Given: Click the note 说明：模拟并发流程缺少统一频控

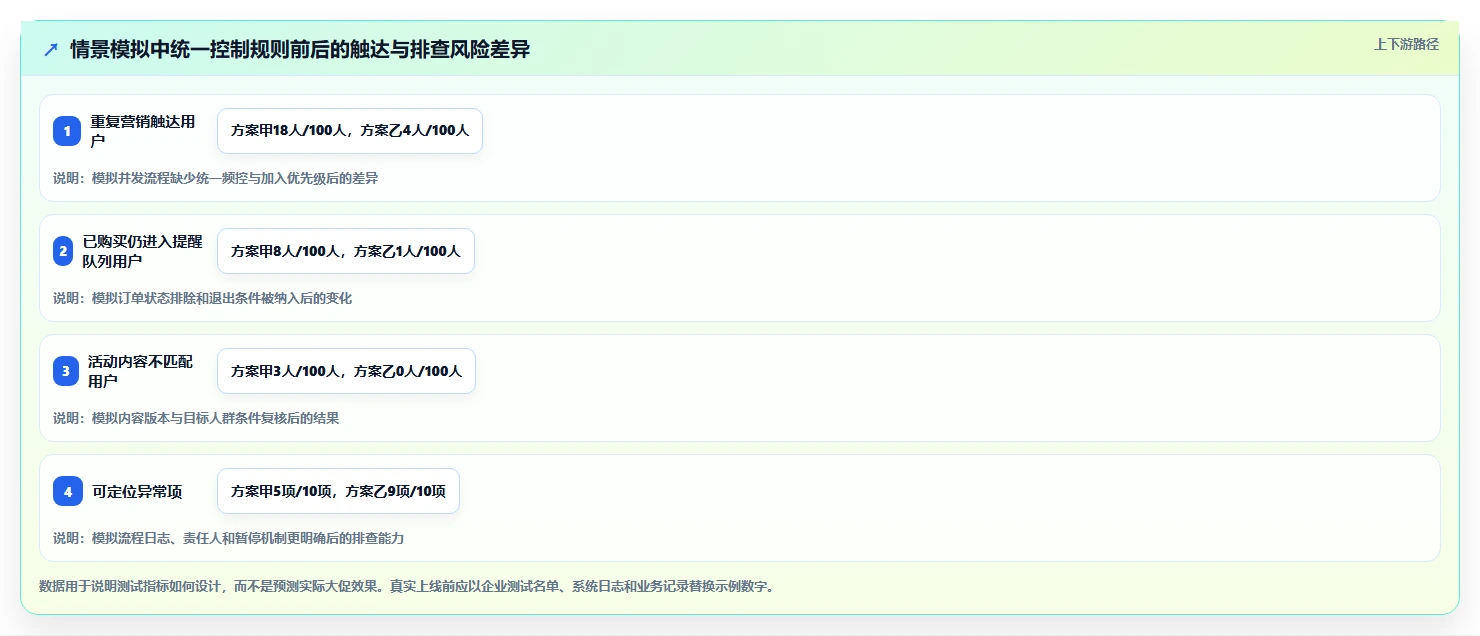Looking at the screenshot, I should pyautogui.click(x=216, y=178).
